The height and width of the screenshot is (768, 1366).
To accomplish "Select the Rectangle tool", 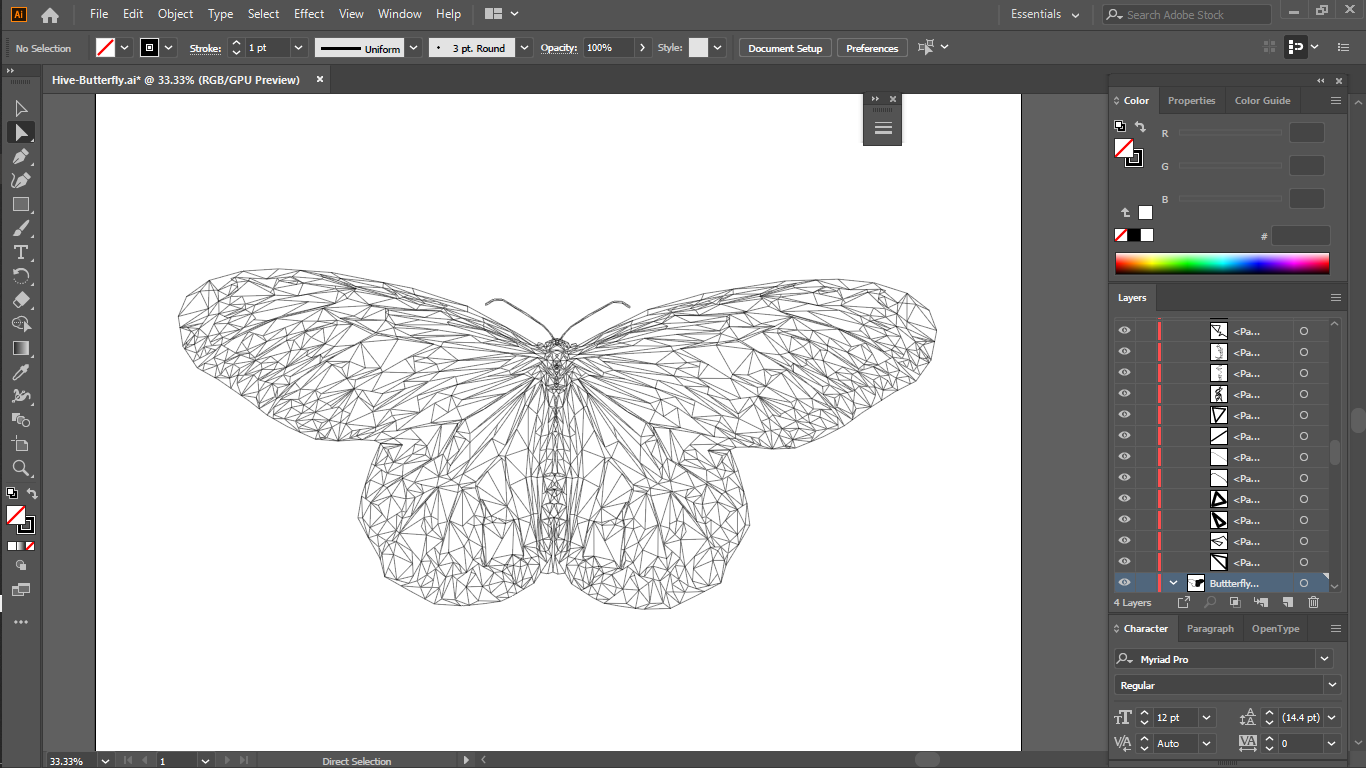I will point(21,204).
